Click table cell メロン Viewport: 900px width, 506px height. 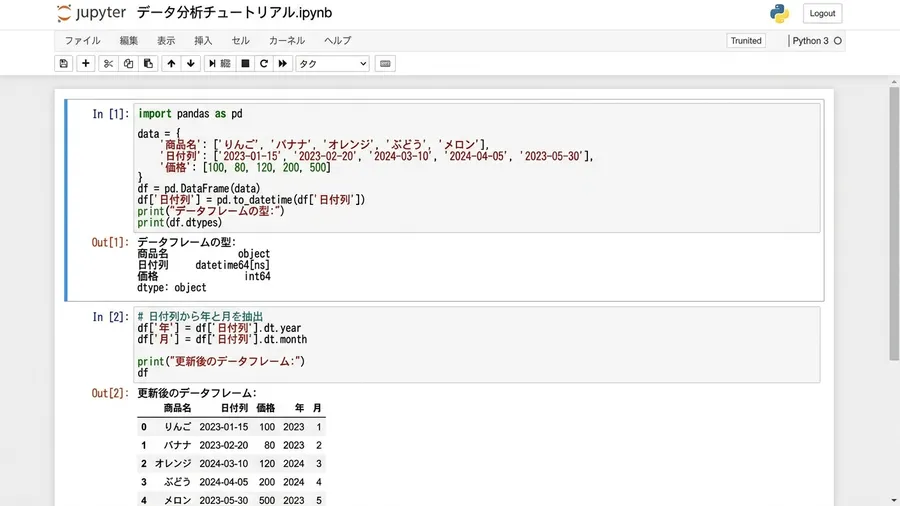tap(177, 500)
